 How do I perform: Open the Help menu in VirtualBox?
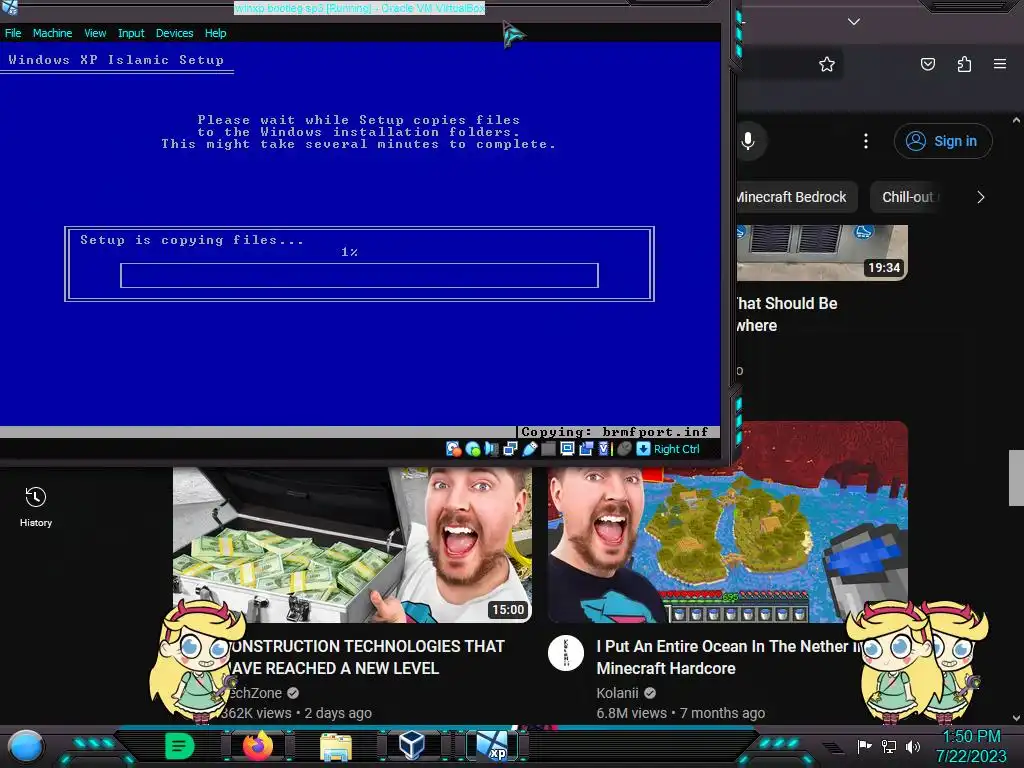[215, 33]
